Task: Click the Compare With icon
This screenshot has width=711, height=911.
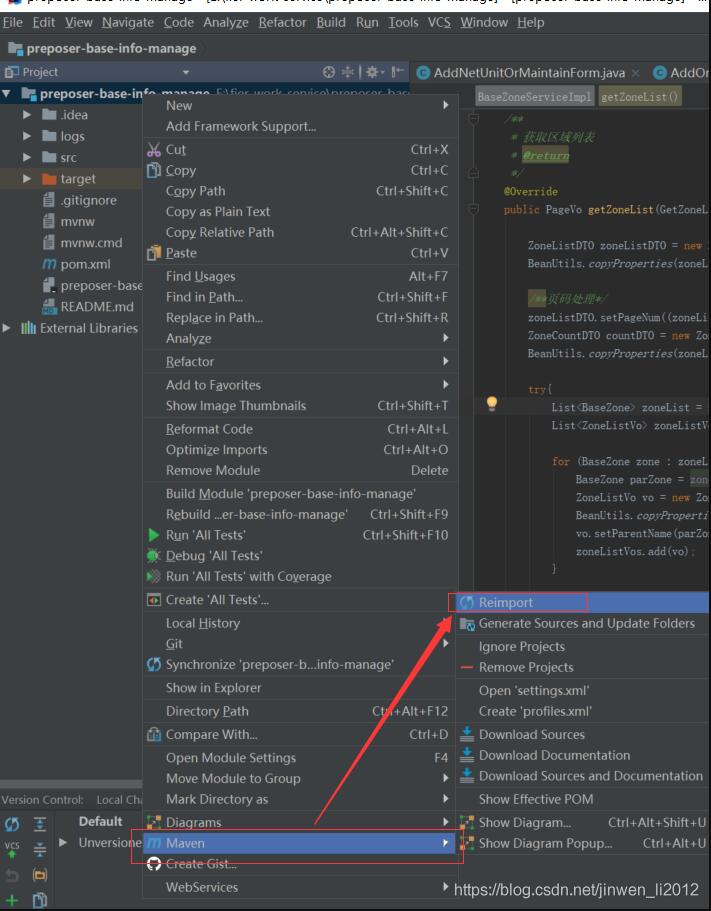Action: pos(153,735)
